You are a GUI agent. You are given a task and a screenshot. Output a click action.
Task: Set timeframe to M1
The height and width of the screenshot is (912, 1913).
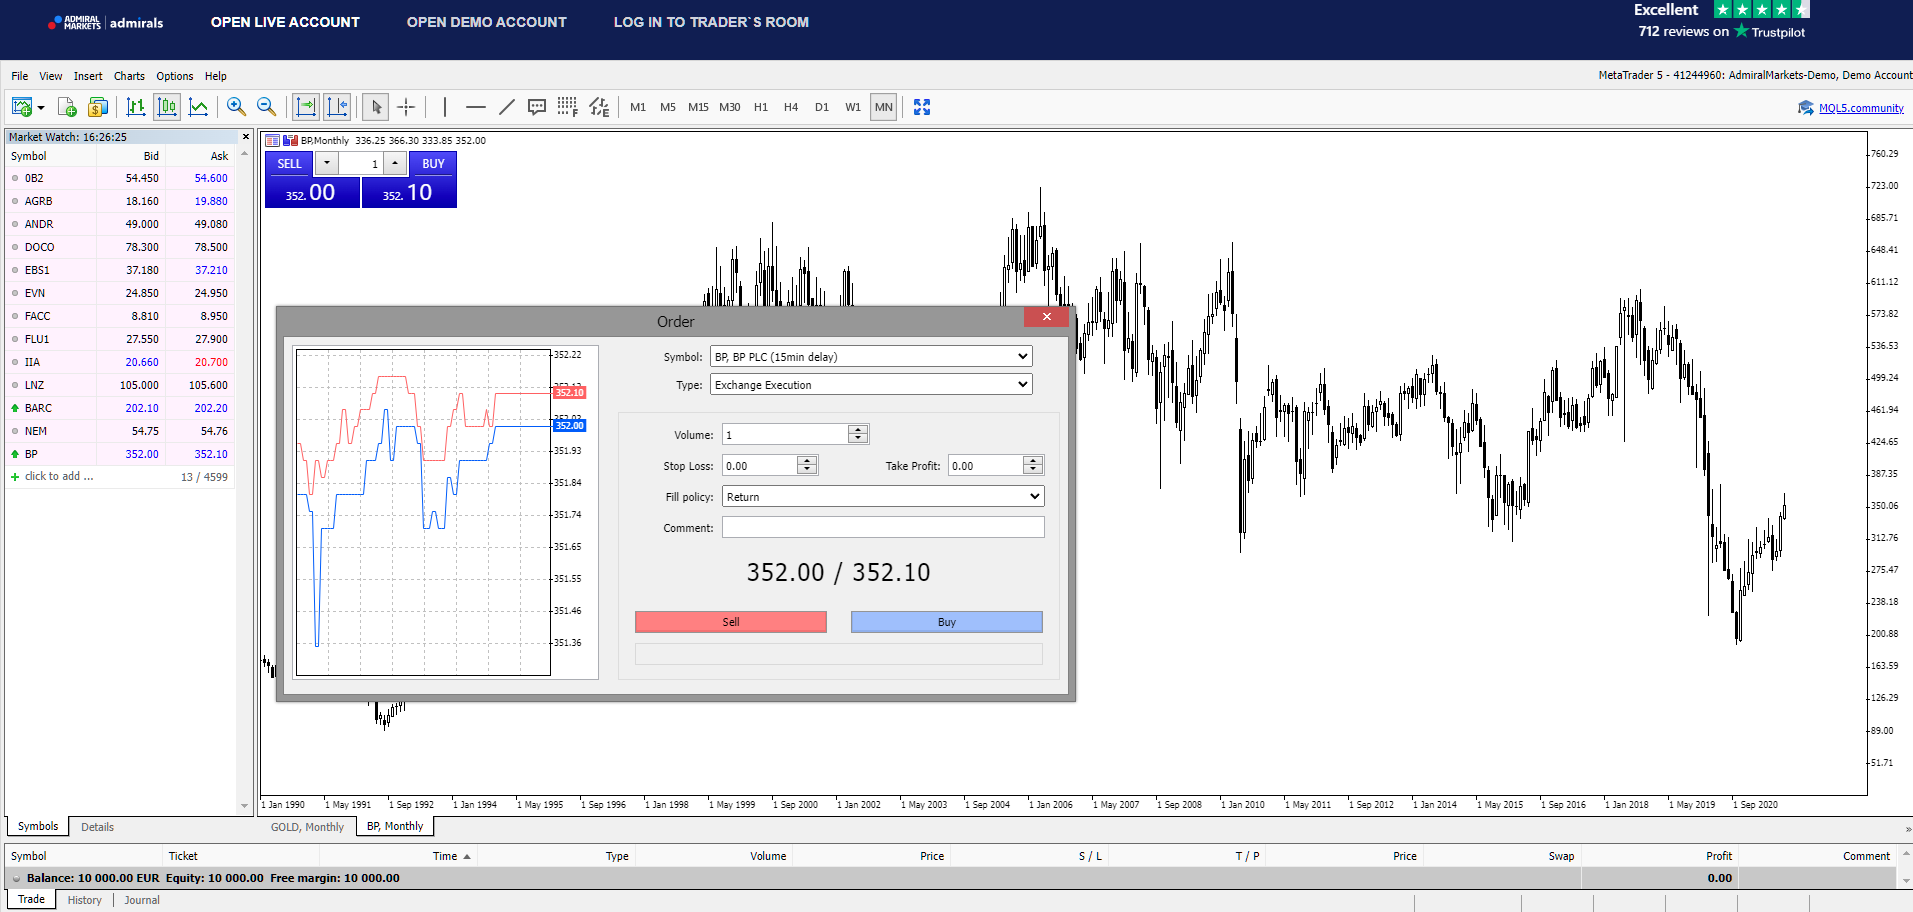(638, 107)
